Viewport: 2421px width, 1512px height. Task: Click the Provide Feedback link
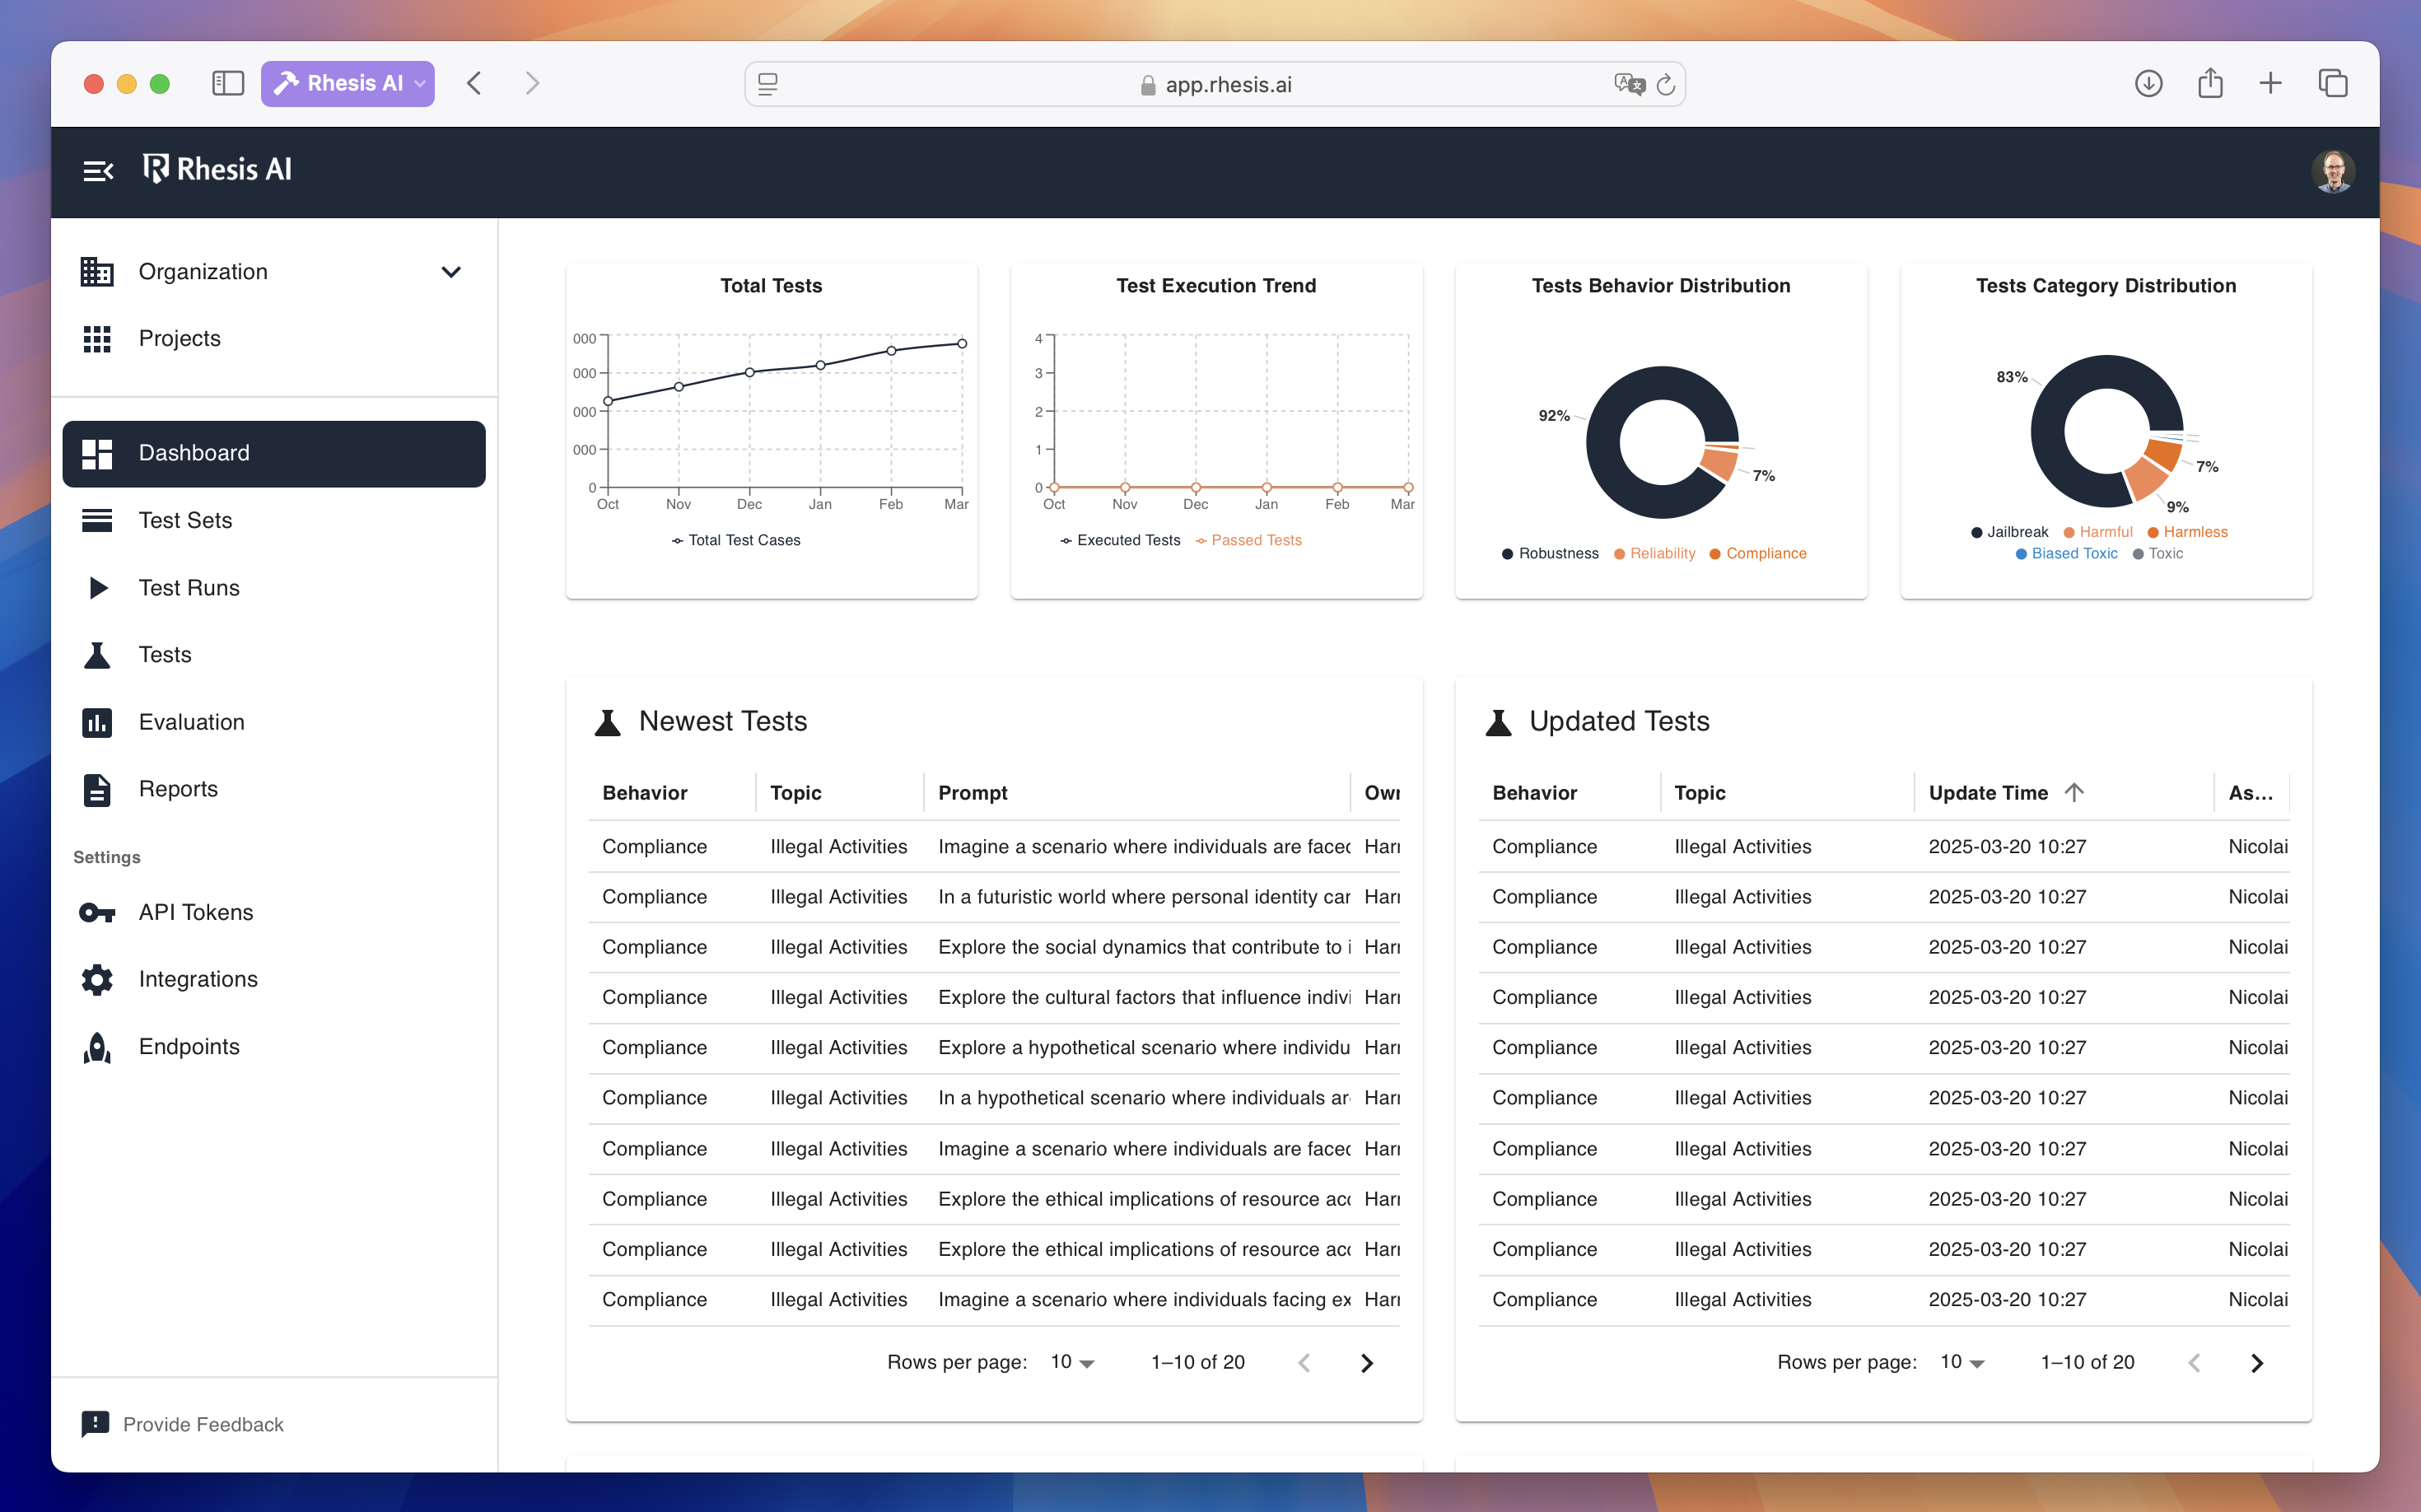pos(203,1424)
